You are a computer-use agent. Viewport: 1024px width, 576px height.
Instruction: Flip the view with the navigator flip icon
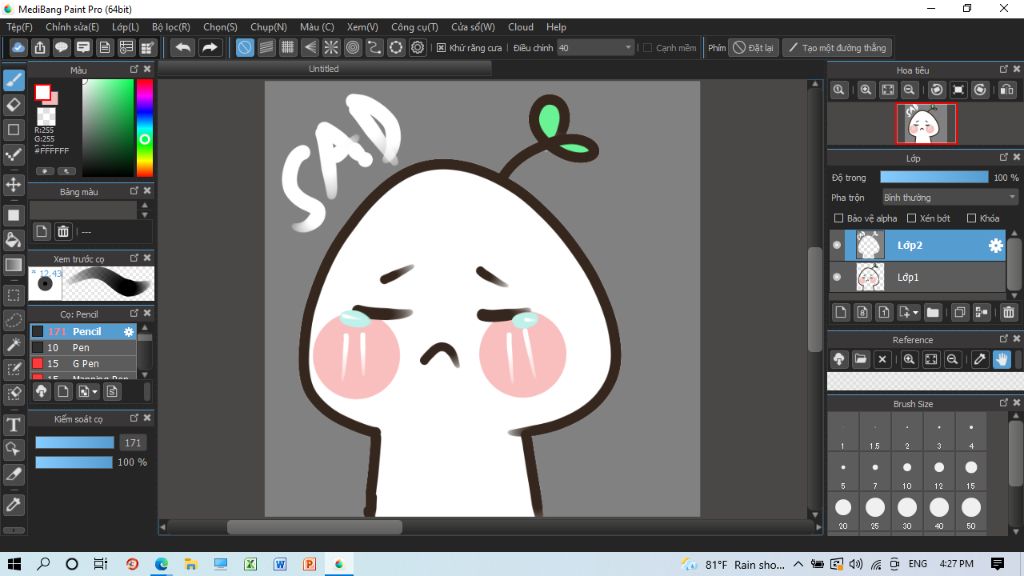pos(1007,90)
